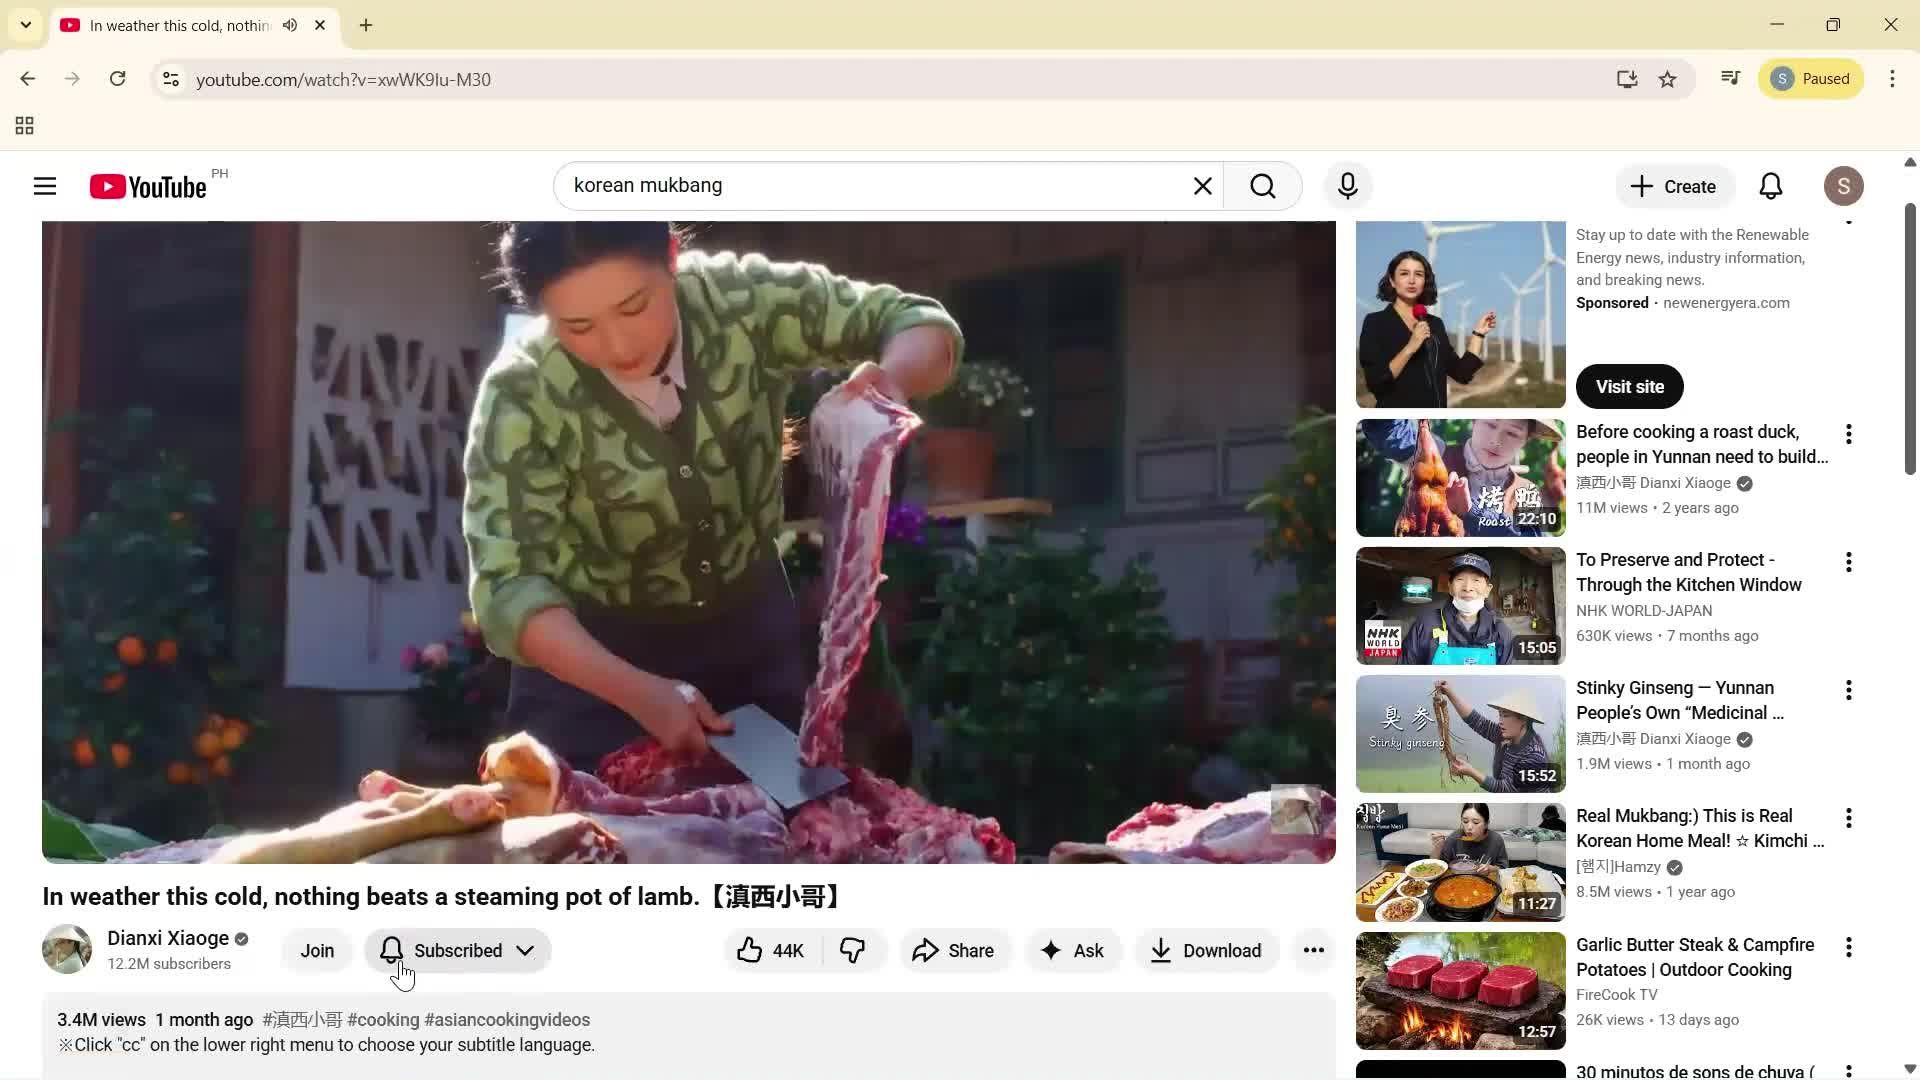Viewport: 1920px width, 1080px height.
Task: Bookmark this page via the star icon
Action: [1668, 79]
